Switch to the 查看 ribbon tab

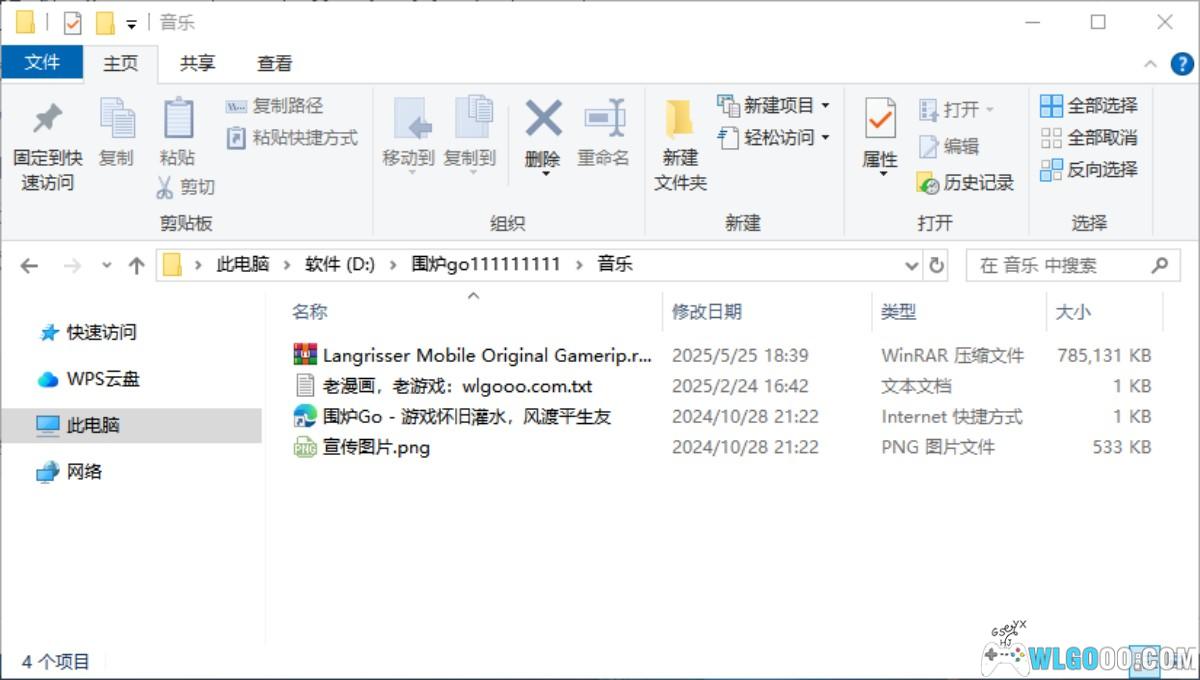[274, 63]
